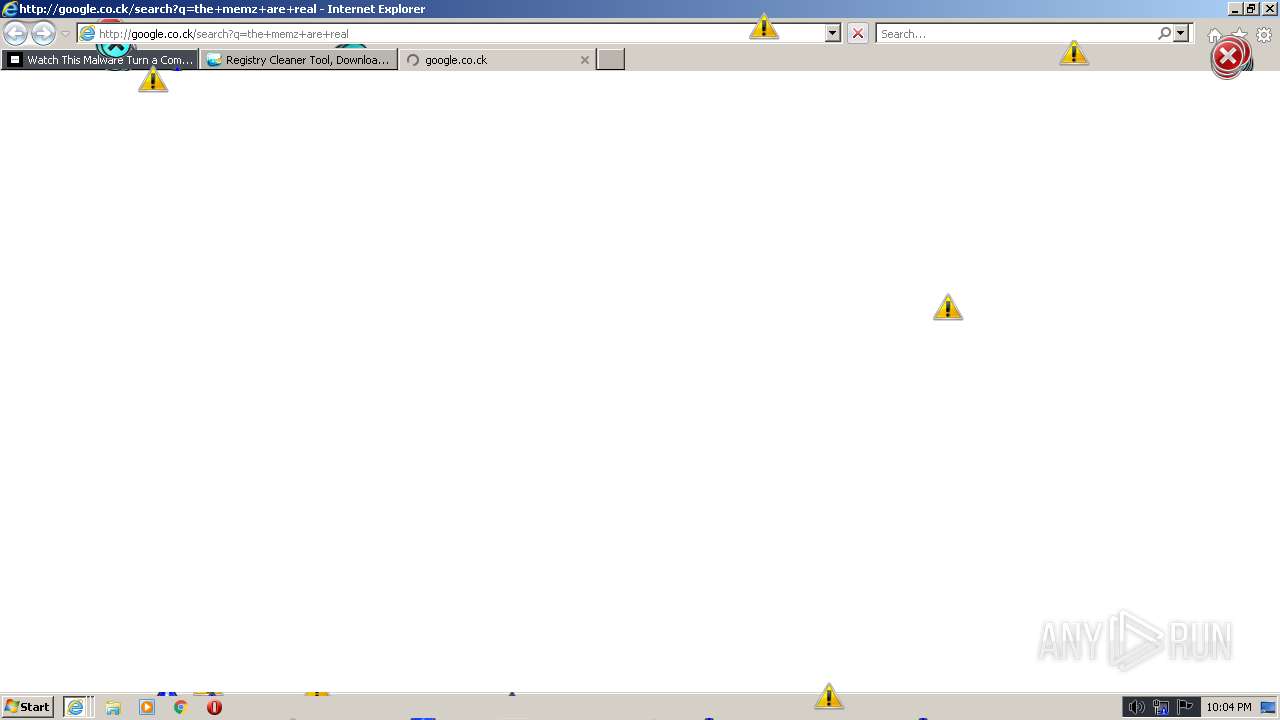Open Internet Explorer taskbar icon
This screenshot has width=1280, height=720.
pyautogui.click(x=78, y=706)
